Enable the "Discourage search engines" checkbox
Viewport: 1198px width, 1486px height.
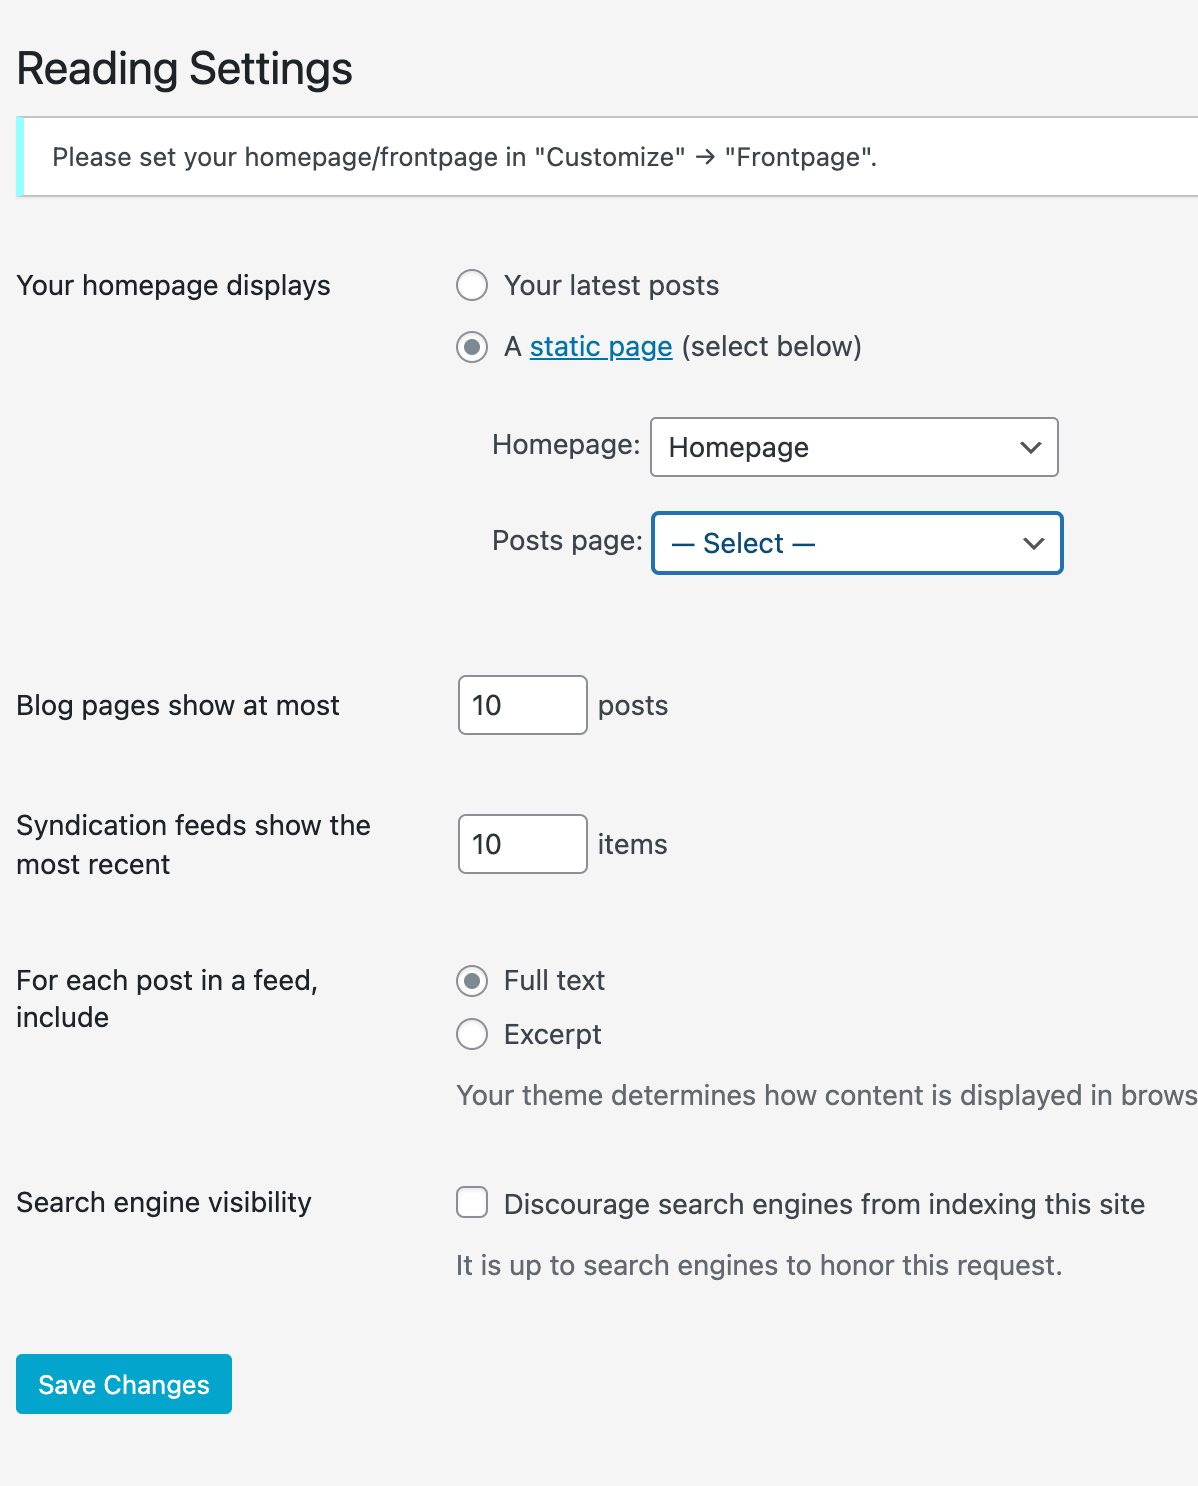[x=472, y=1202]
